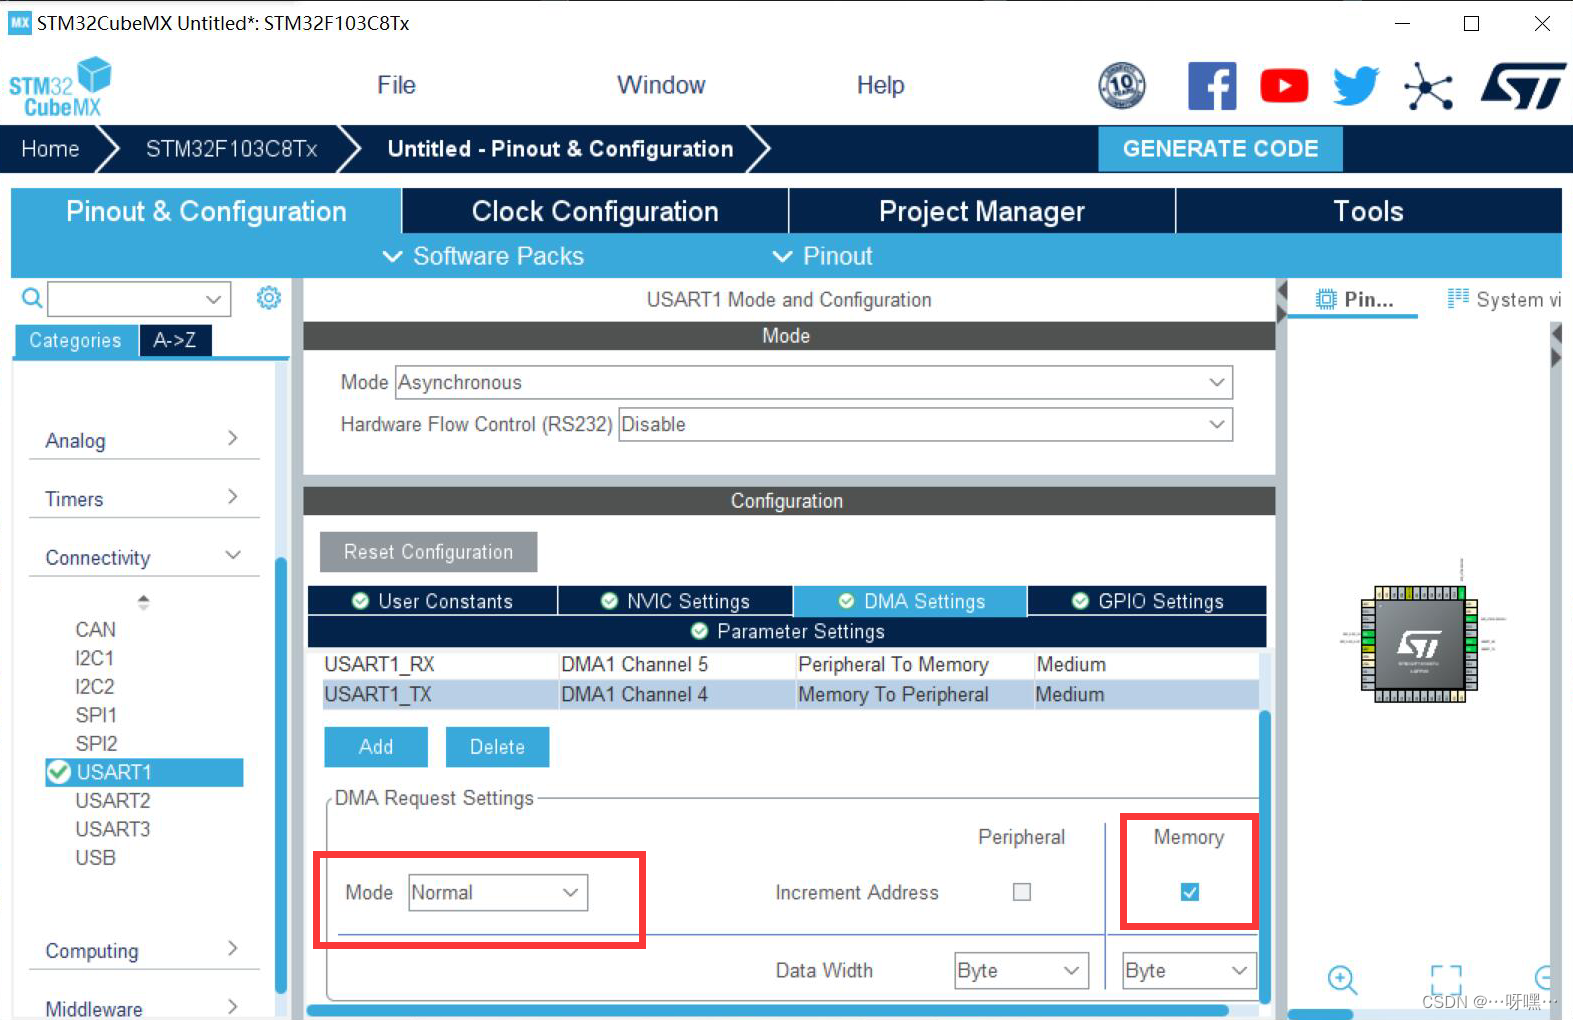Click the chip pinout thumbnail
This screenshot has height=1020, width=1573.
(1419, 643)
